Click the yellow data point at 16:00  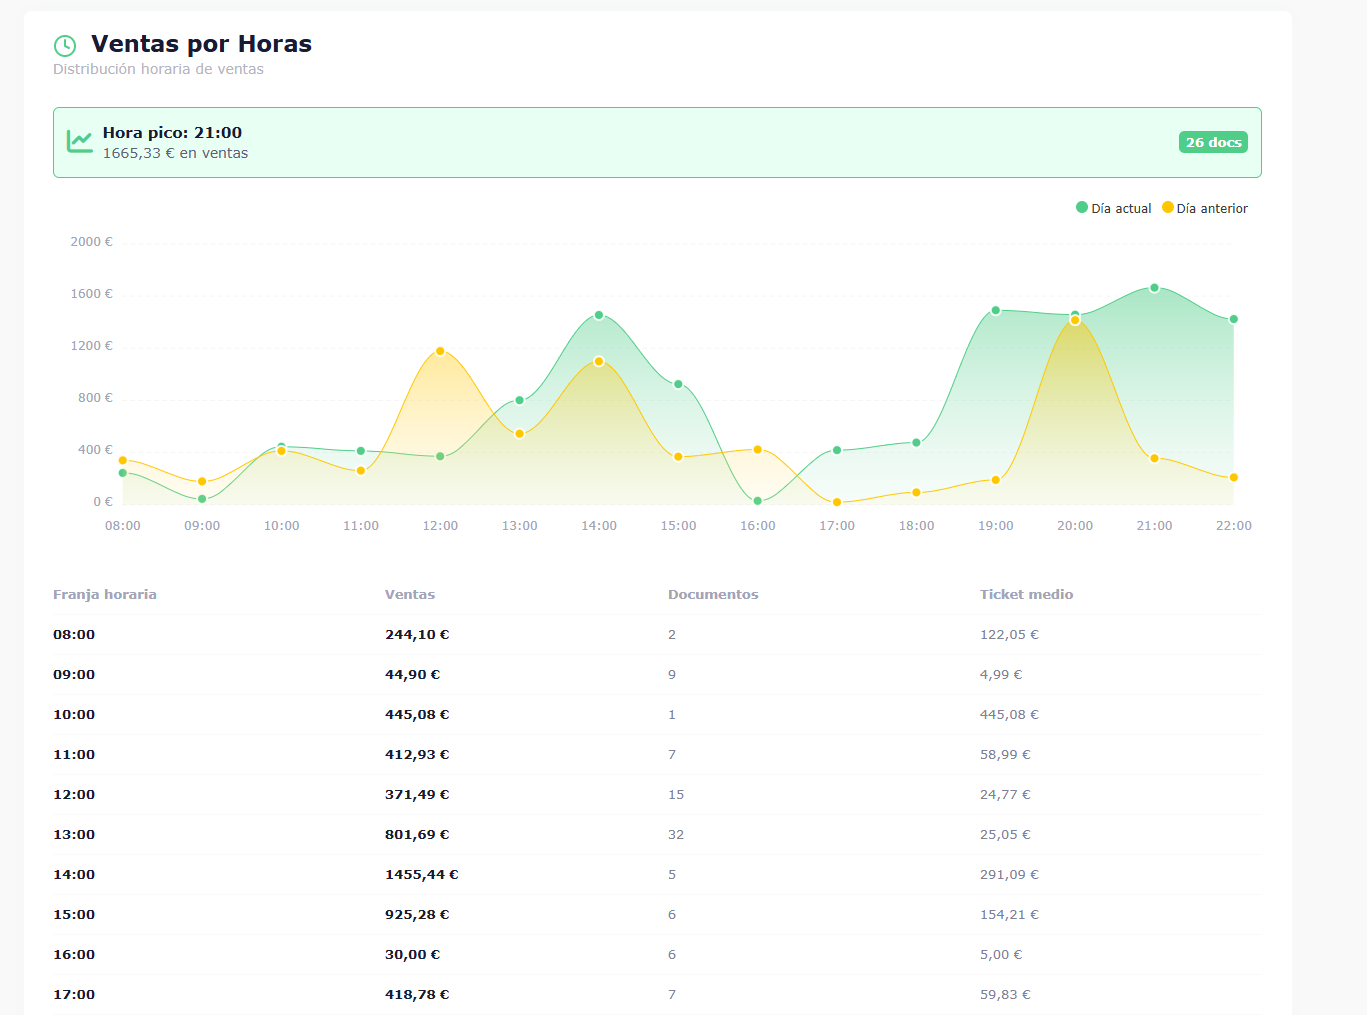[x=758, y=450]
